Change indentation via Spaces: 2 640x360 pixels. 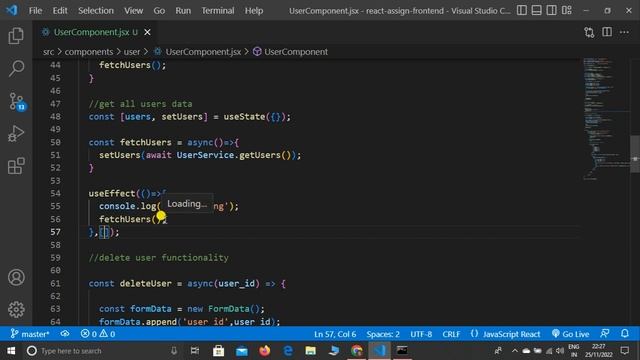[x=383, y=334]
